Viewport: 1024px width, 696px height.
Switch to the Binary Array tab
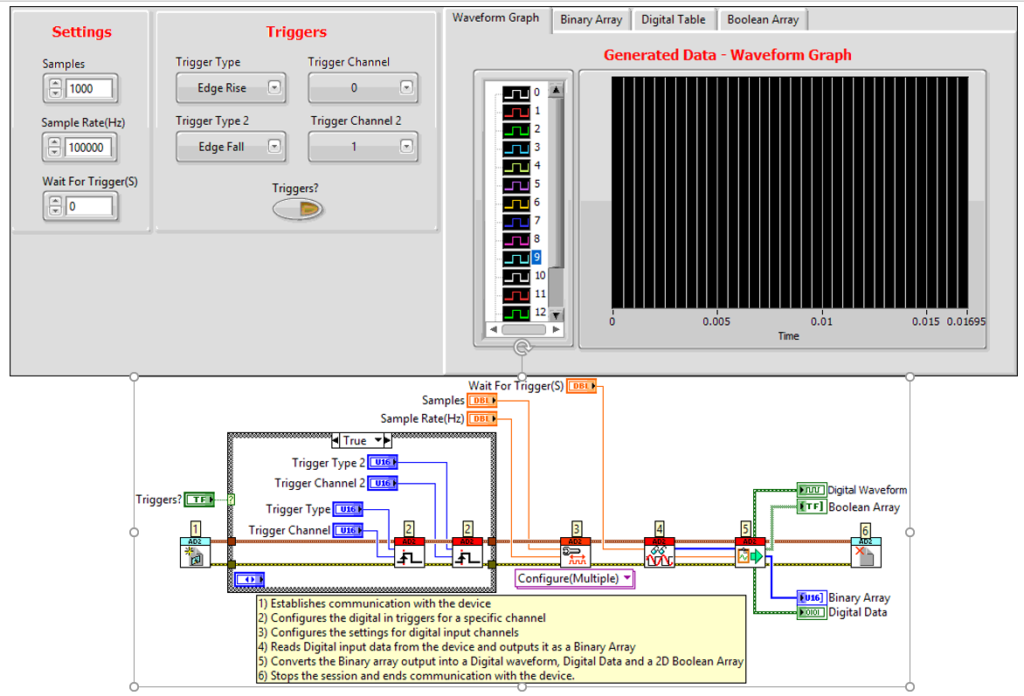tap(590, 19)
